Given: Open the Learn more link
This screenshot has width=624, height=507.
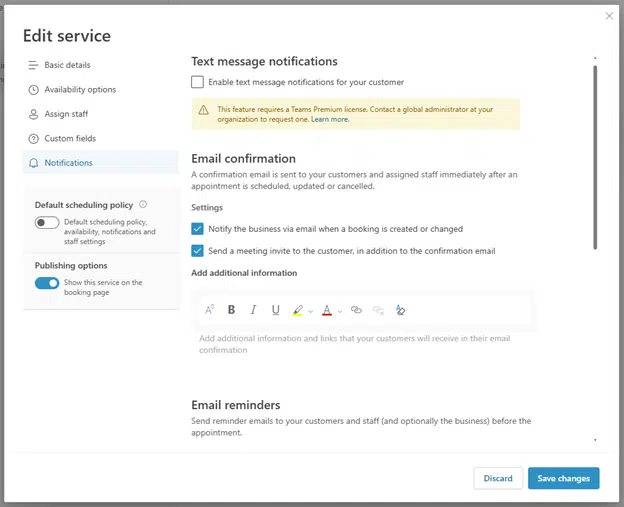Looking at the screenshot, I should coord(330,119).
